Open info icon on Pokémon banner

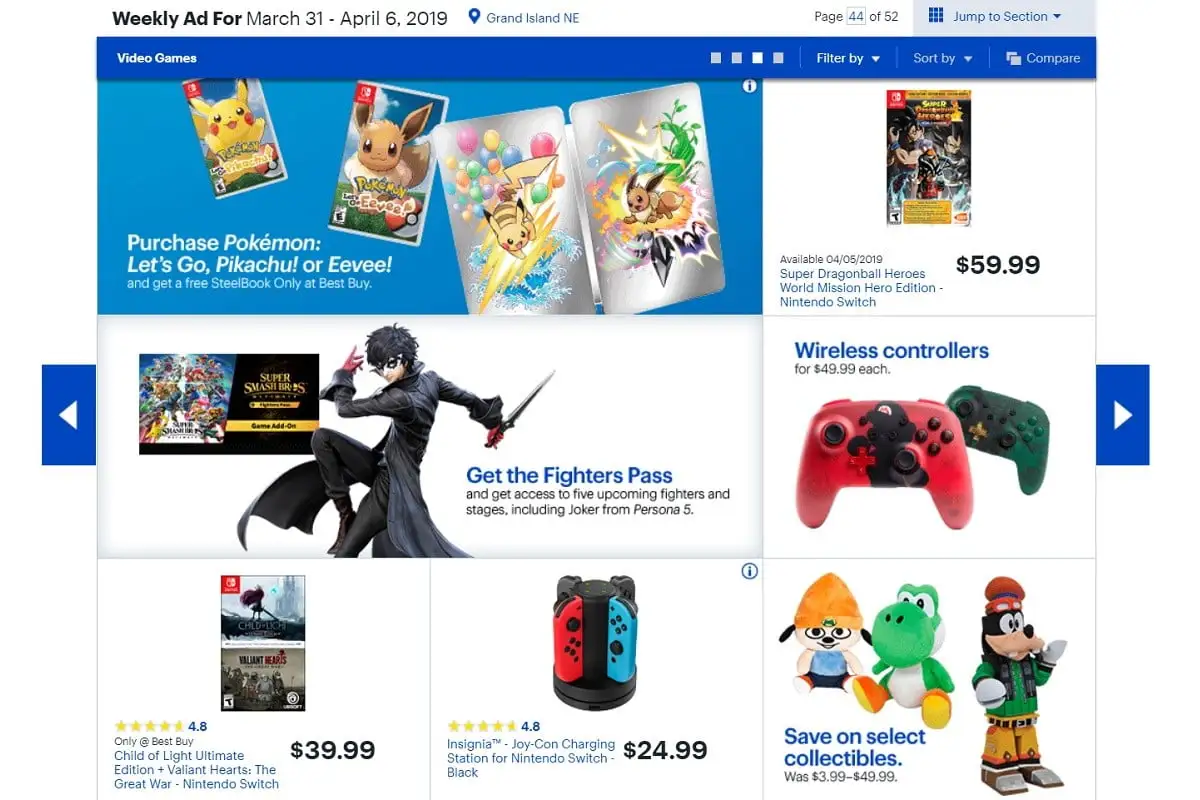click(x=750, y=87)
